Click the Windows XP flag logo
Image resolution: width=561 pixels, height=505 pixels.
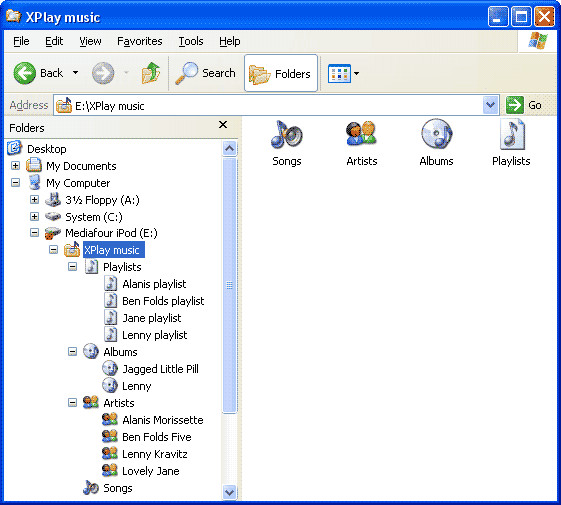click(538, 40)
